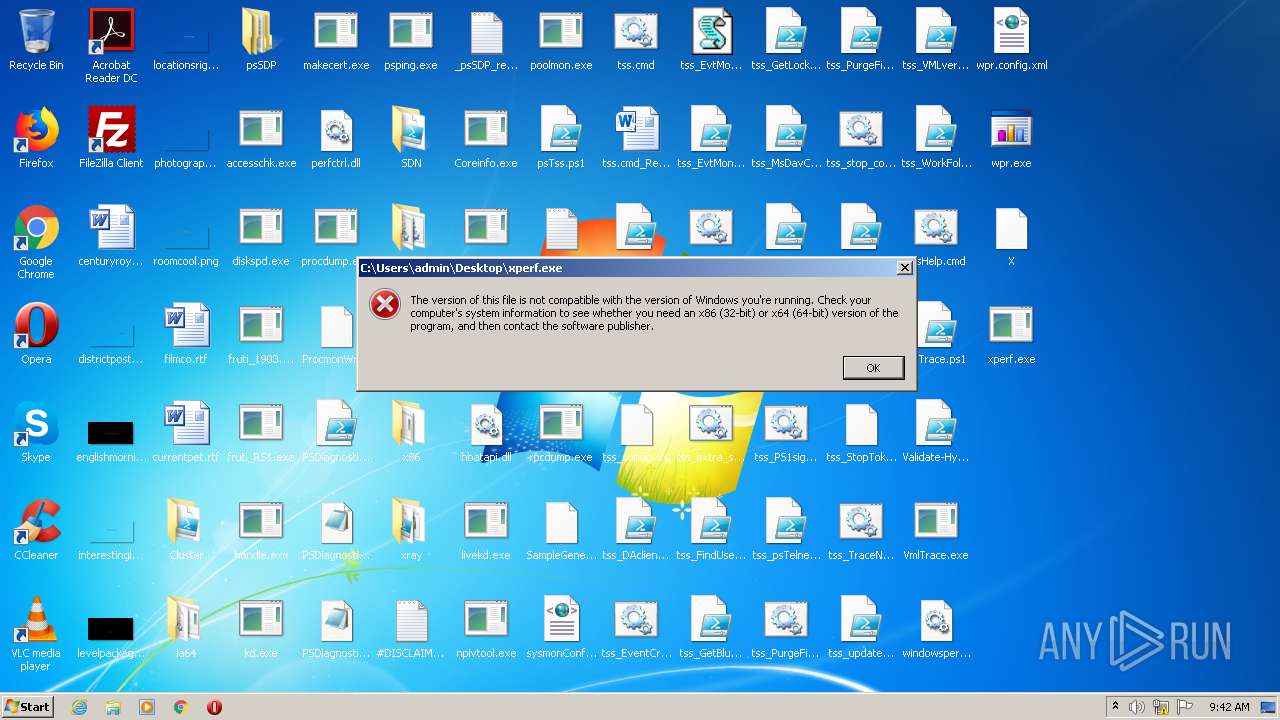1280x720 pixels.
Task: Open Action Center flag icon
Action: [x=1185, y=707]
